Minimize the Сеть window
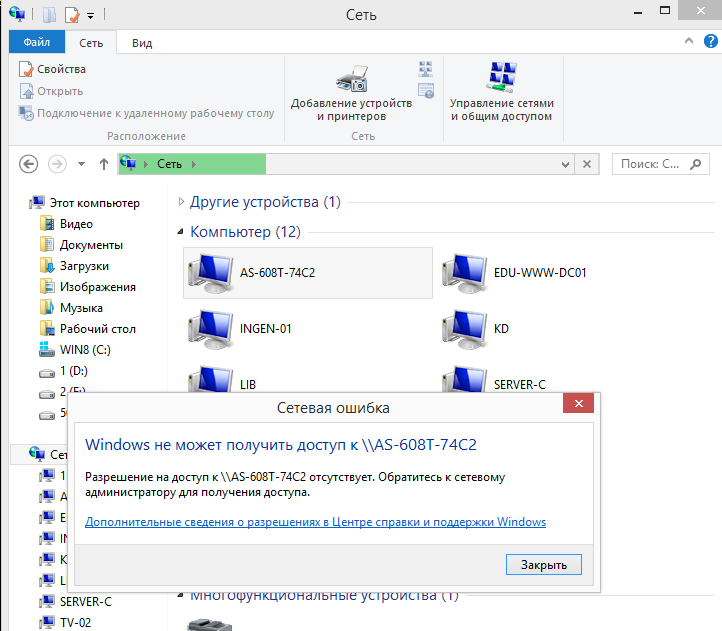 [x=638, y=12]
